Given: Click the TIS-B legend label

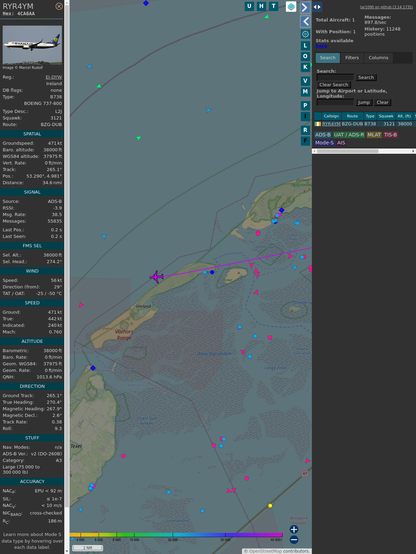Looking at the screenshot, I should click(390, 135).
